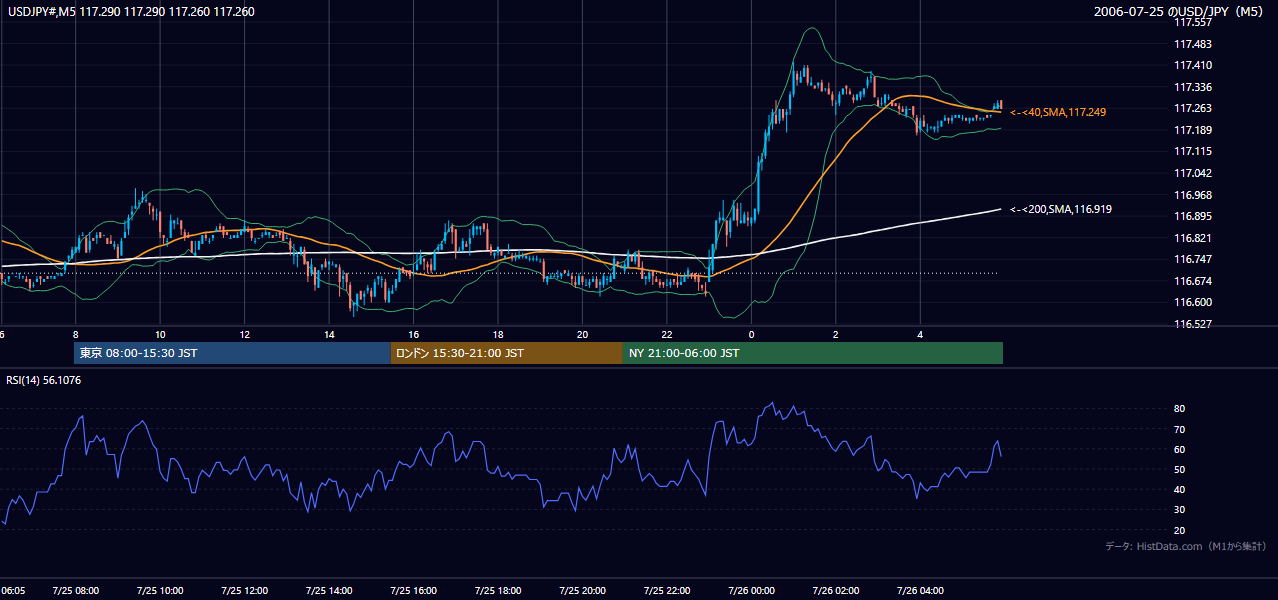Click price axis value 117.410
Screen dimensions: 1278x600
tap(1193, 66)
